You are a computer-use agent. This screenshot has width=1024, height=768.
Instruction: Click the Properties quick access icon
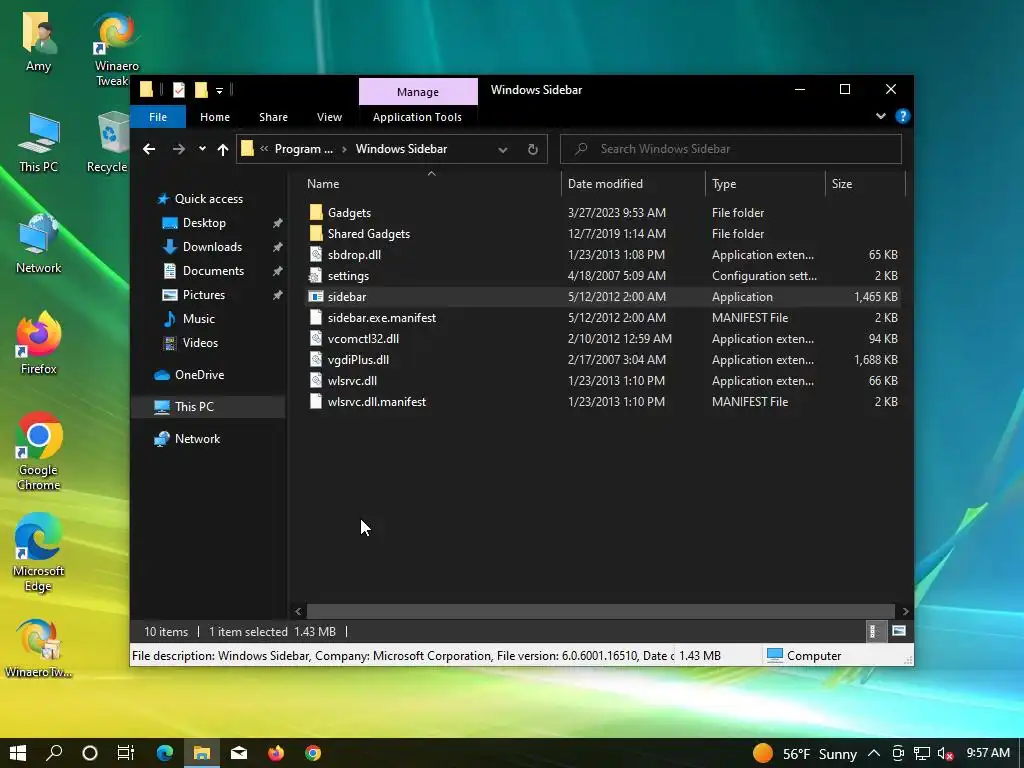pyautogui.click(x=179, y=89)
